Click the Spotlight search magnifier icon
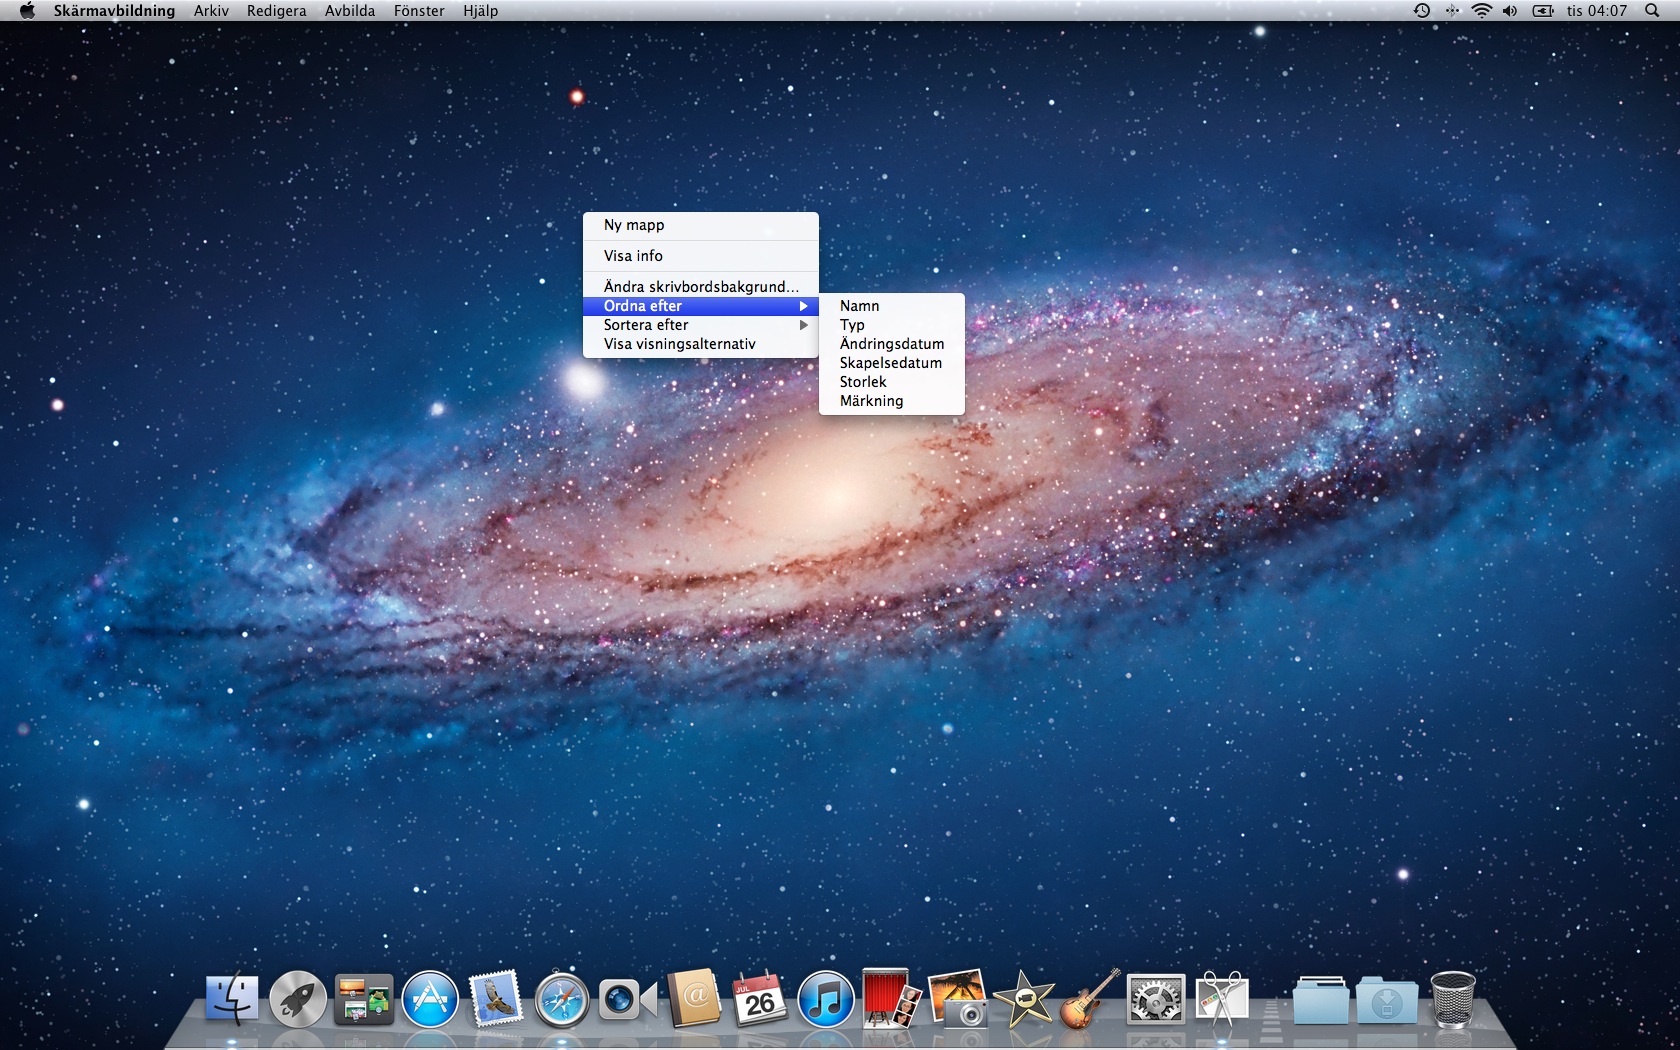The image size is (1680, 1050). tap(1651, 11)
